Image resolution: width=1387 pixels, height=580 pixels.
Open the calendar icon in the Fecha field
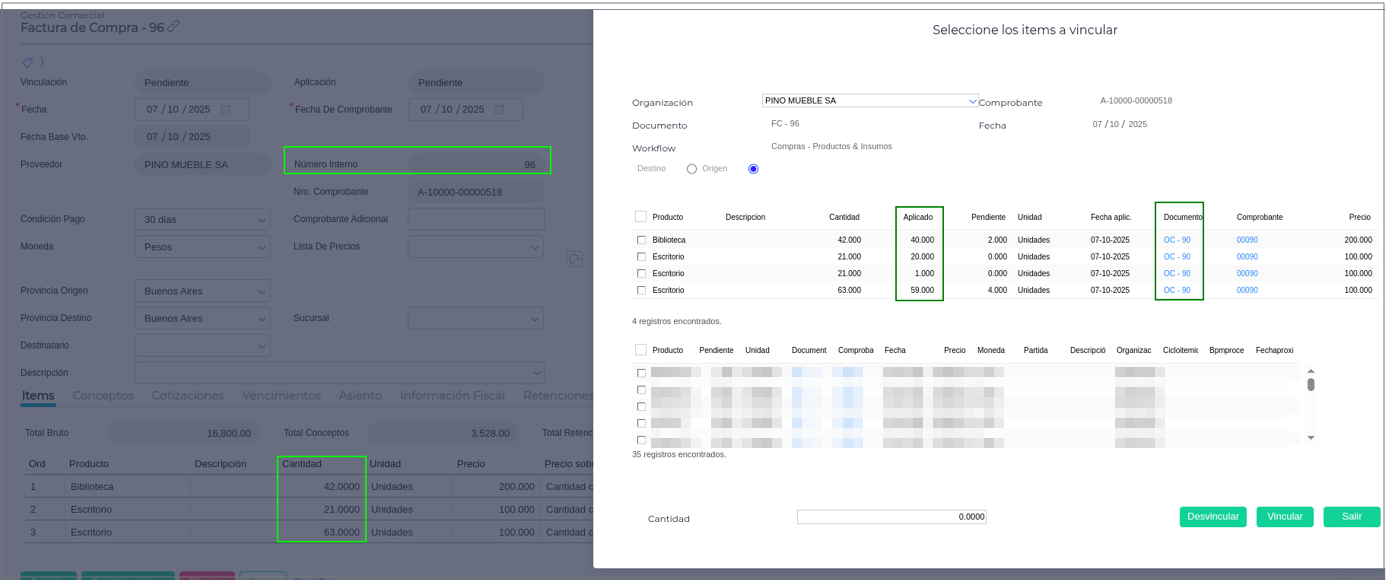coord(226,110)
